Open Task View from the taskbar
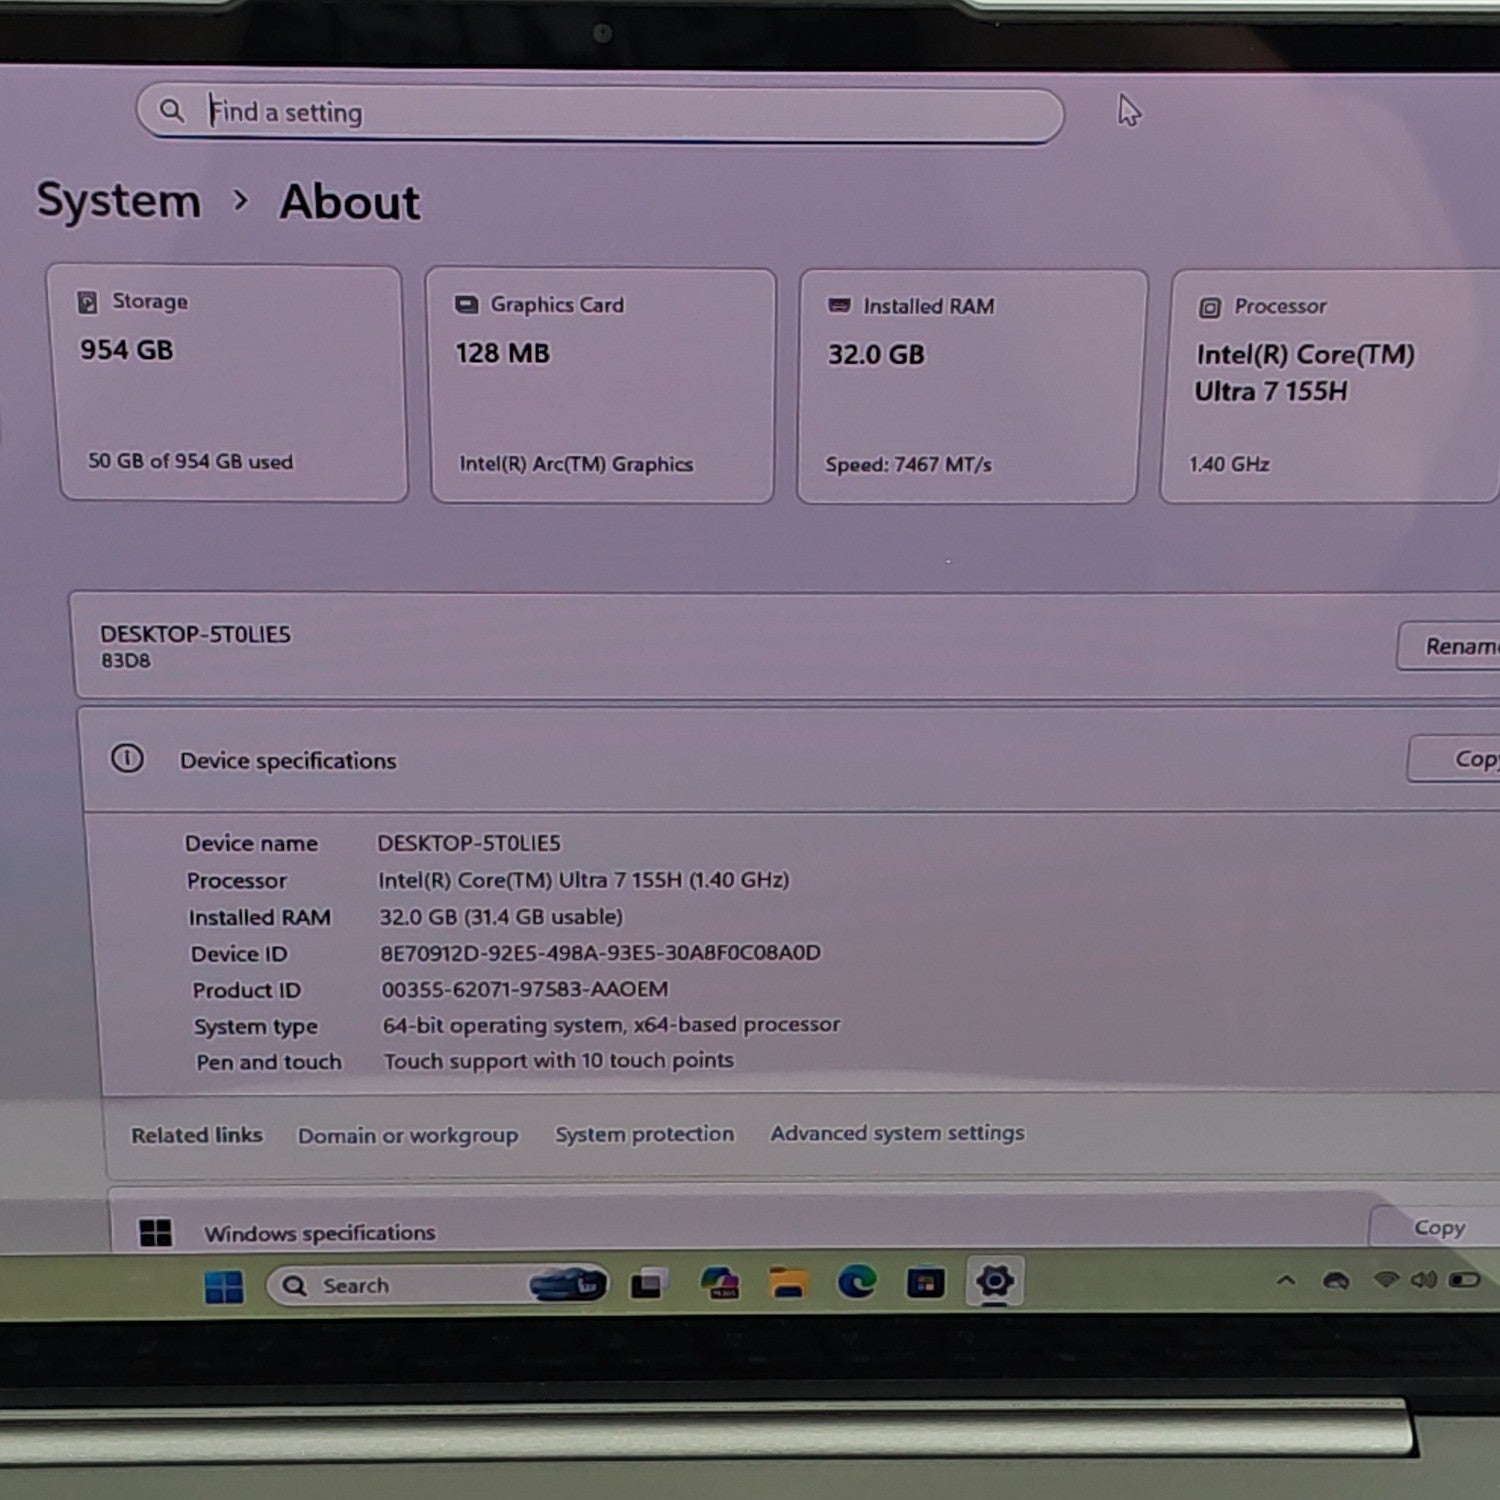The width and height of the screenshot is (1500, 1500). point(650,1283)
